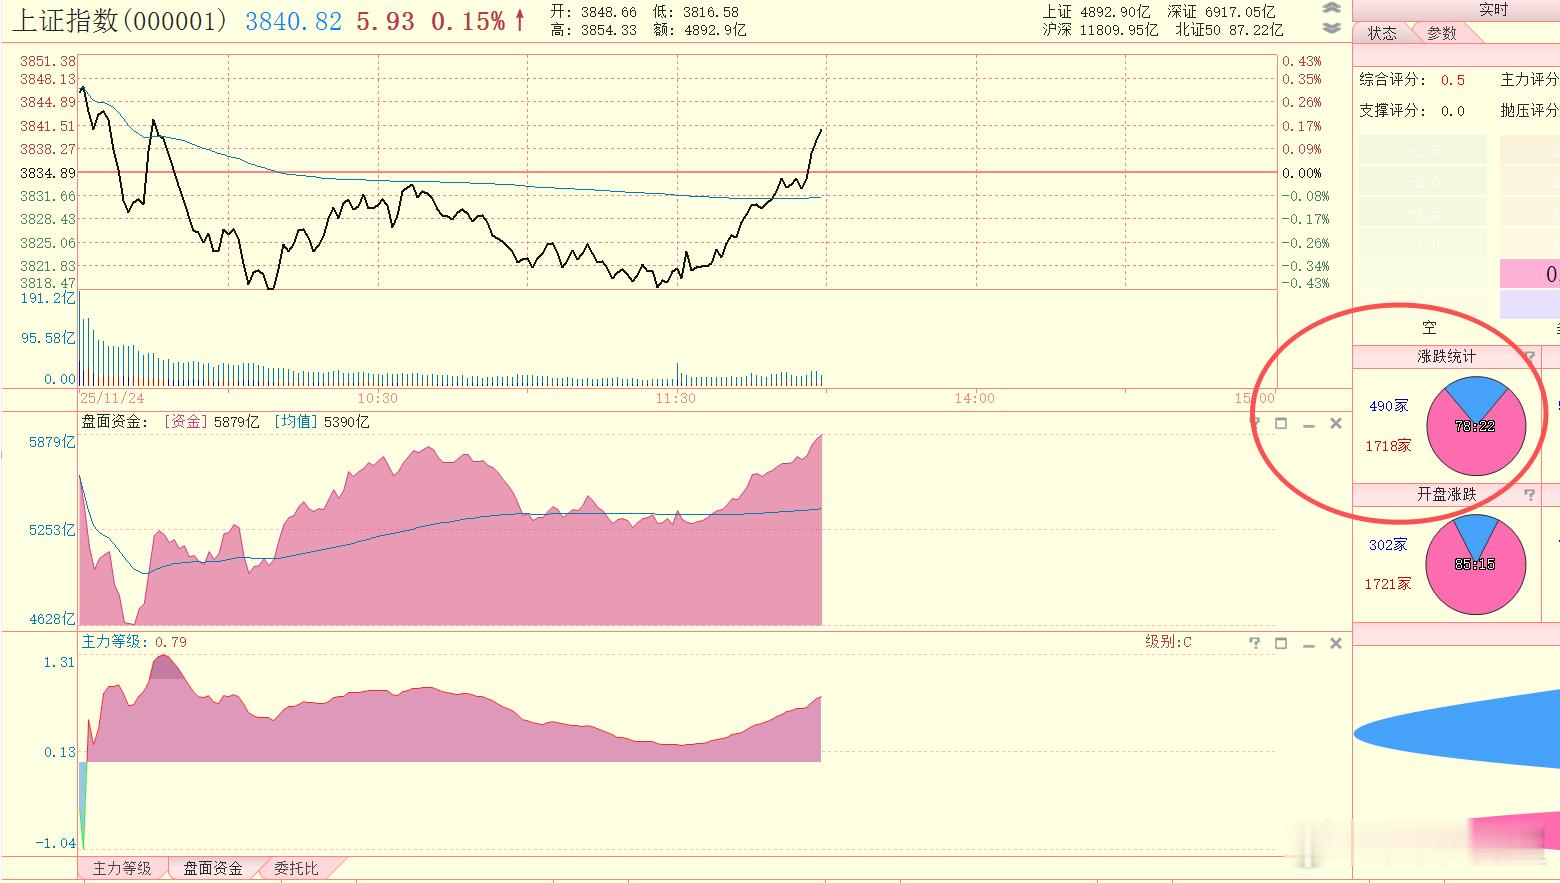Click the 级别:C label
The height and width of the screenshot is (883, 1560).
(1168, 642)
